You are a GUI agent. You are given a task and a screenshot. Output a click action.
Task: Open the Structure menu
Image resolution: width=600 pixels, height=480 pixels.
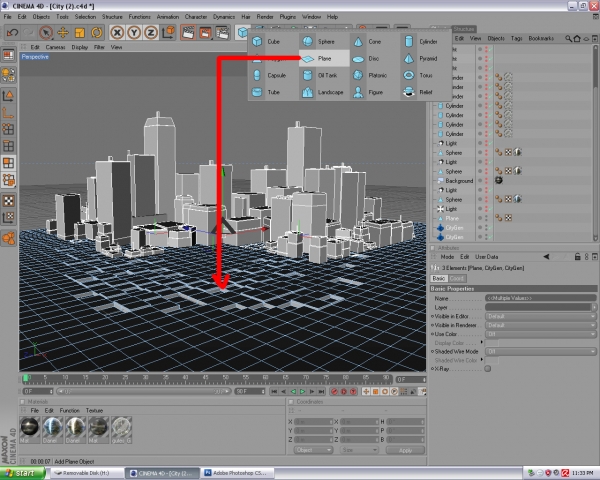pyautogui.click(x=112, y=17)
